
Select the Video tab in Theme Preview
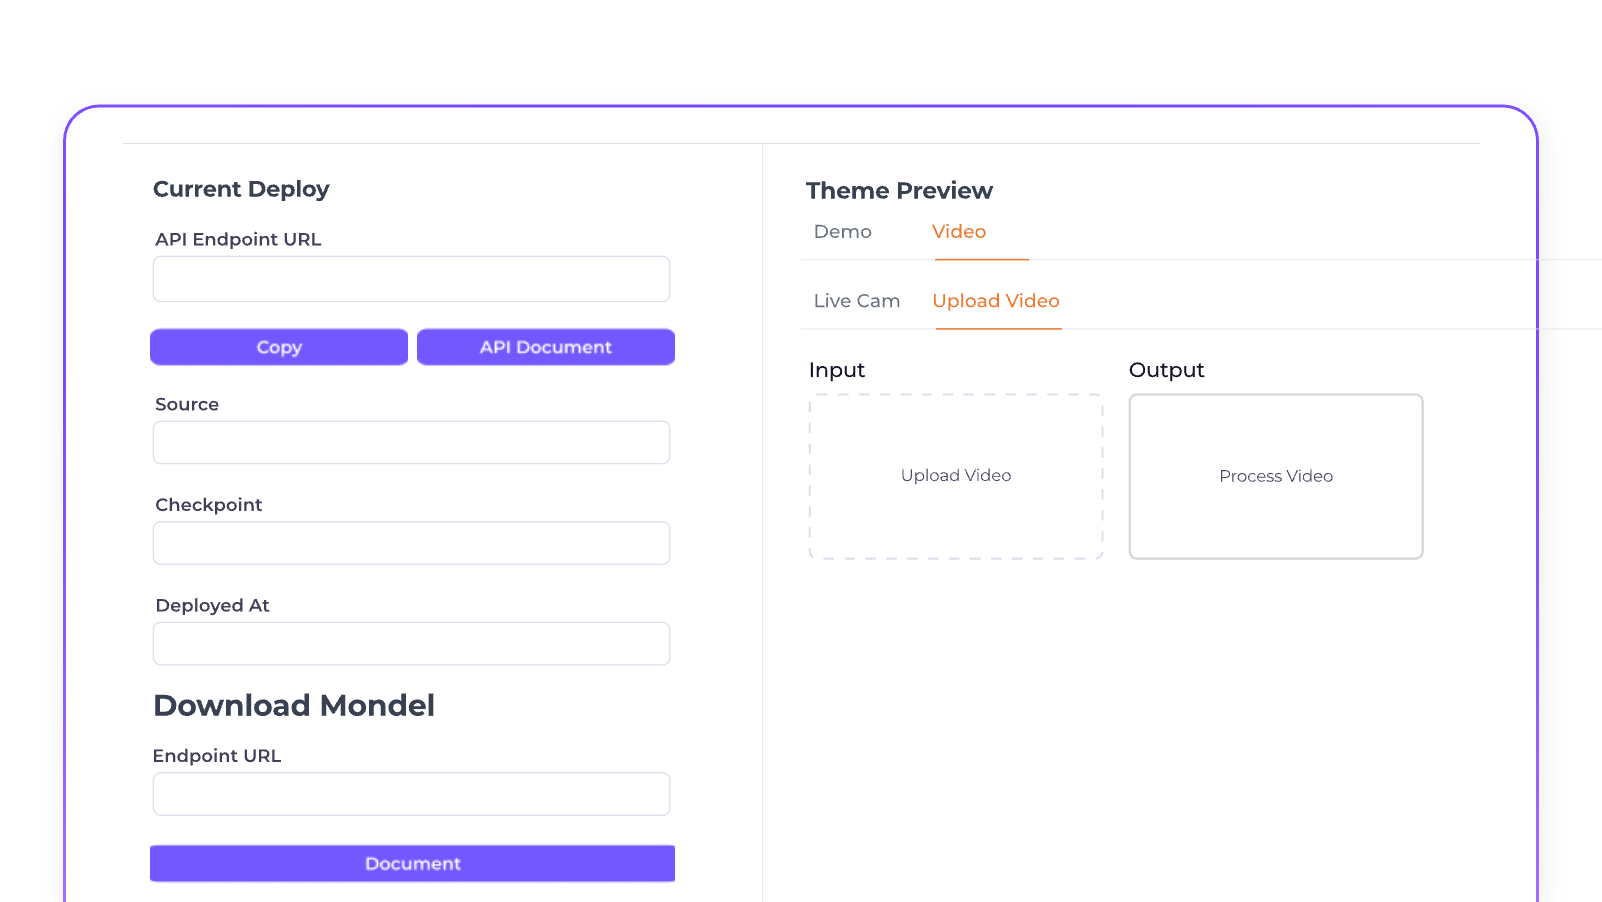[x=959, y=232]
